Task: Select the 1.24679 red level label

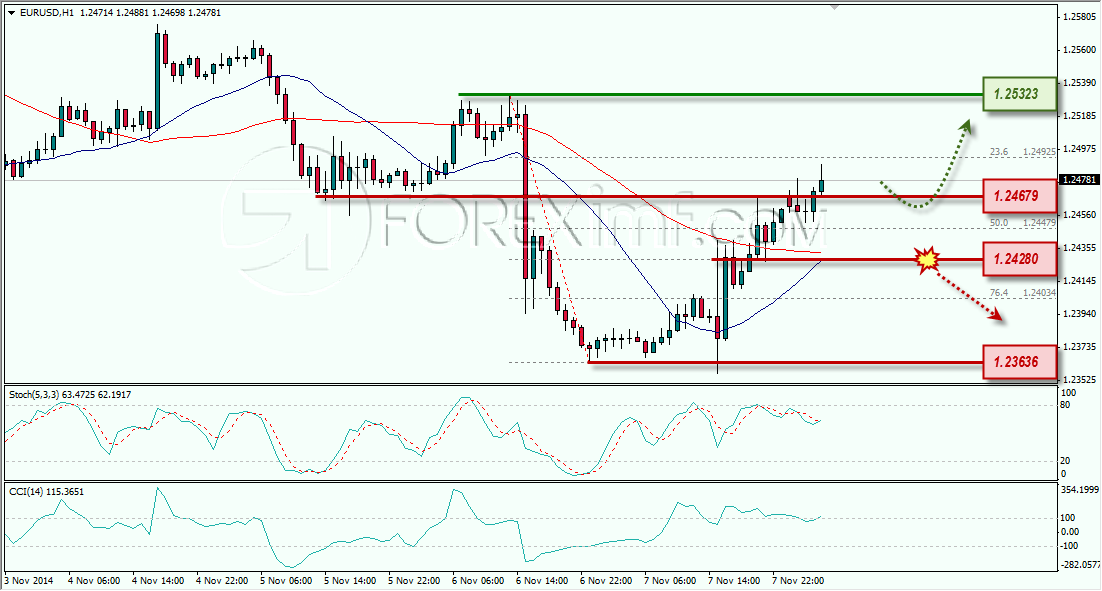Action: [1019, 196]
